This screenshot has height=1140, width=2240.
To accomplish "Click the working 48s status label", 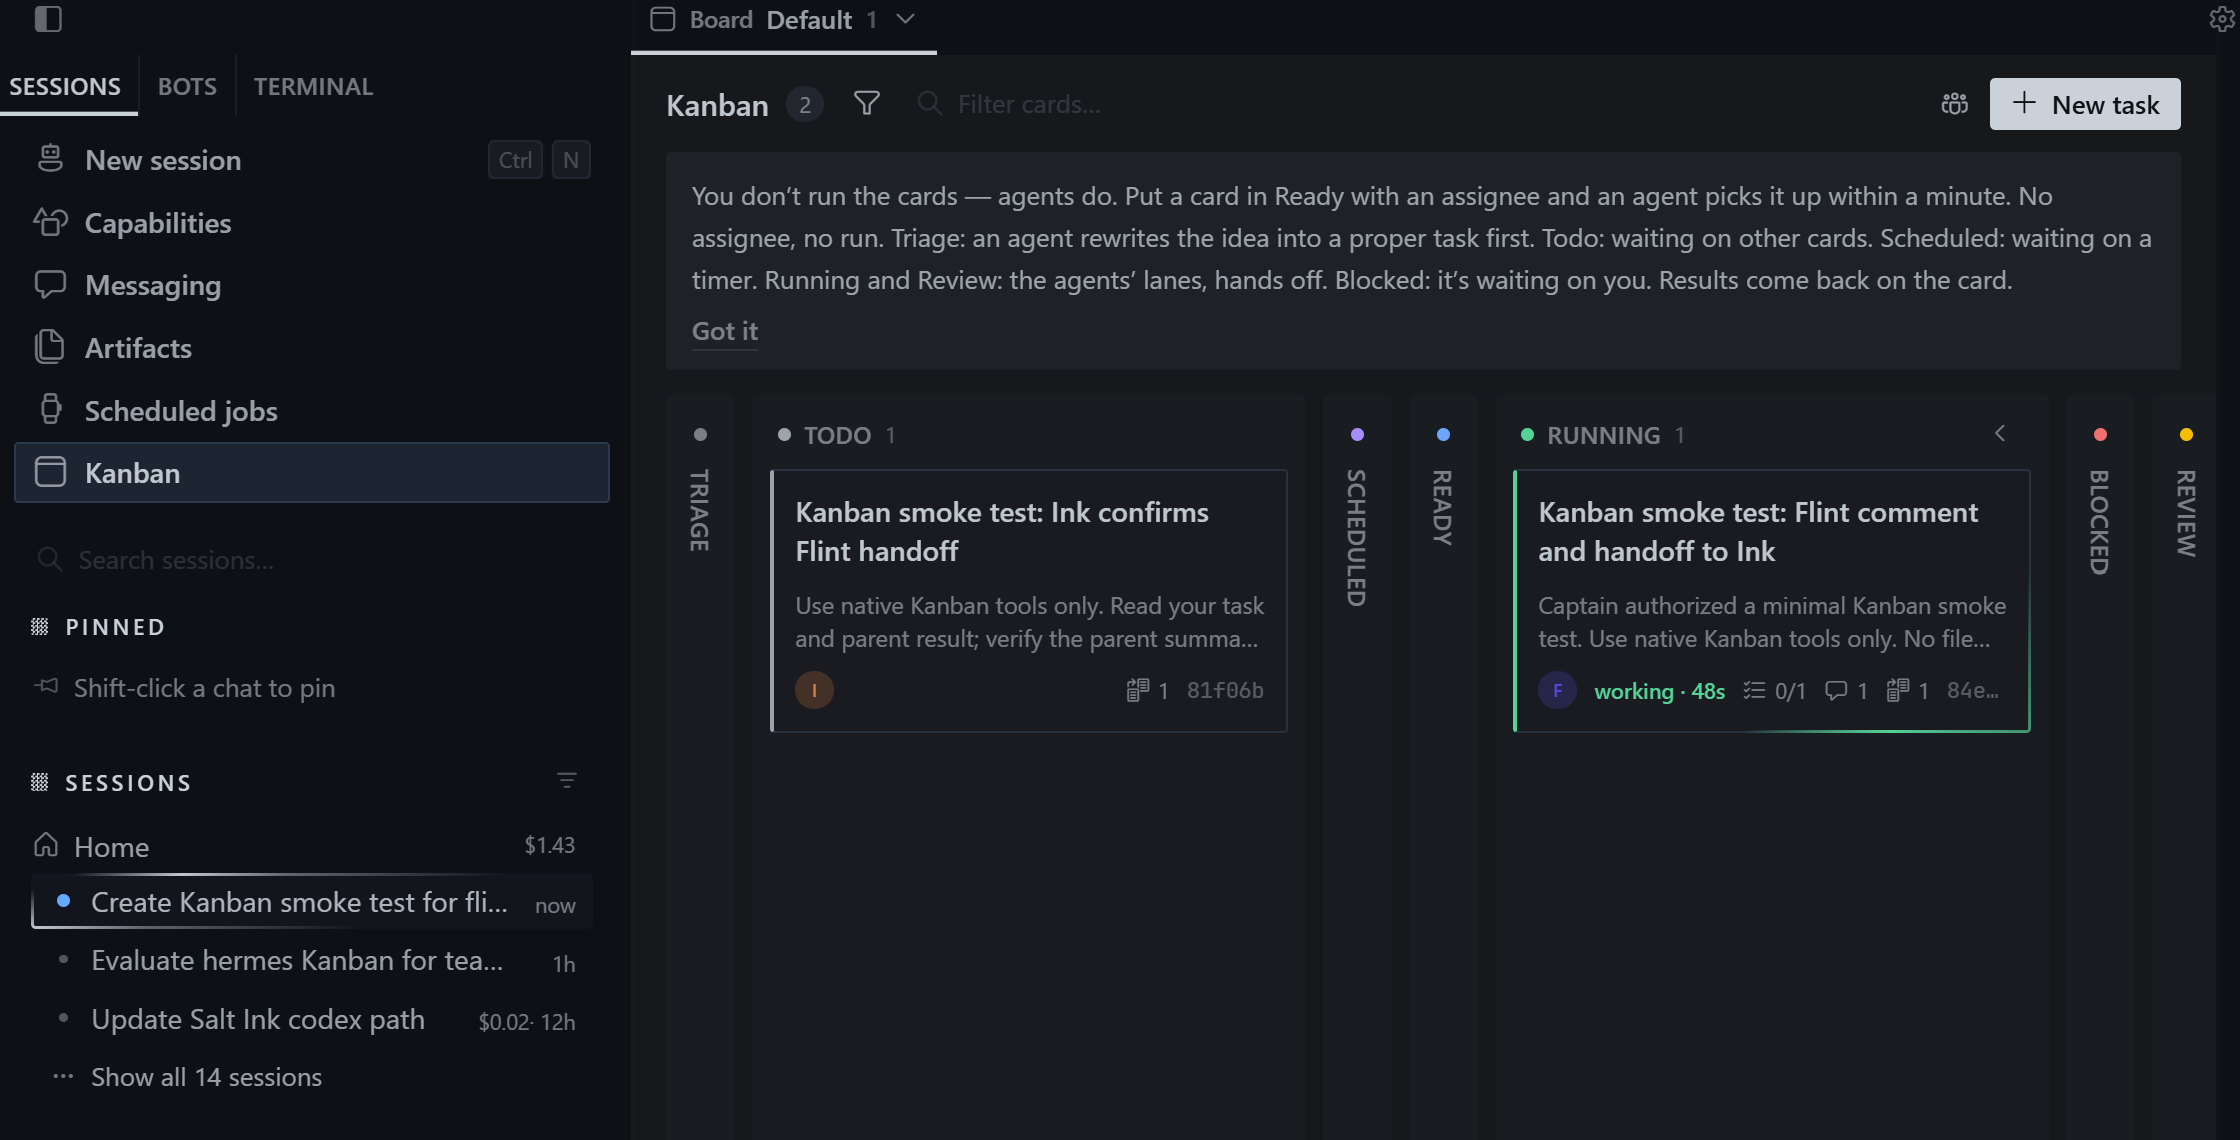I will coord(1659,691).
